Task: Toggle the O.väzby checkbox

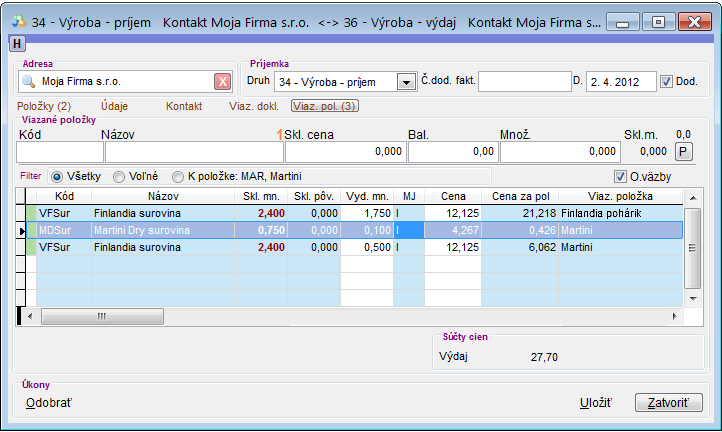Action: tap(621, 176)
